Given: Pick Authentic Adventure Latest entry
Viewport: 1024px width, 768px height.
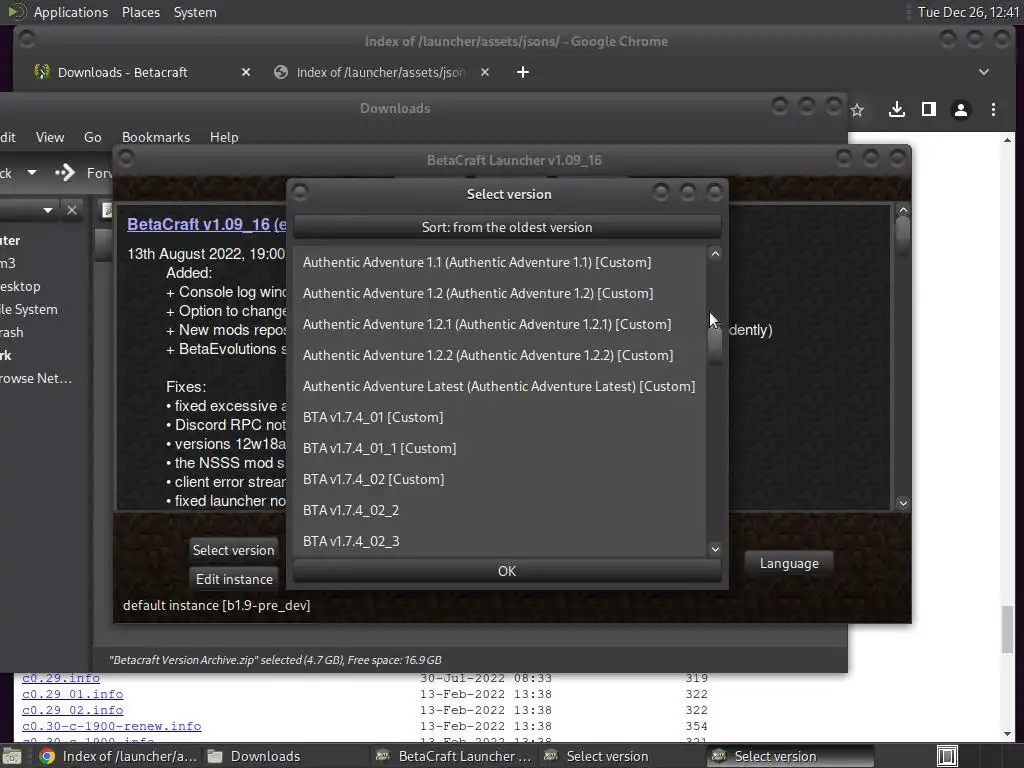Looking at the screenshot, I should (500, 387).
